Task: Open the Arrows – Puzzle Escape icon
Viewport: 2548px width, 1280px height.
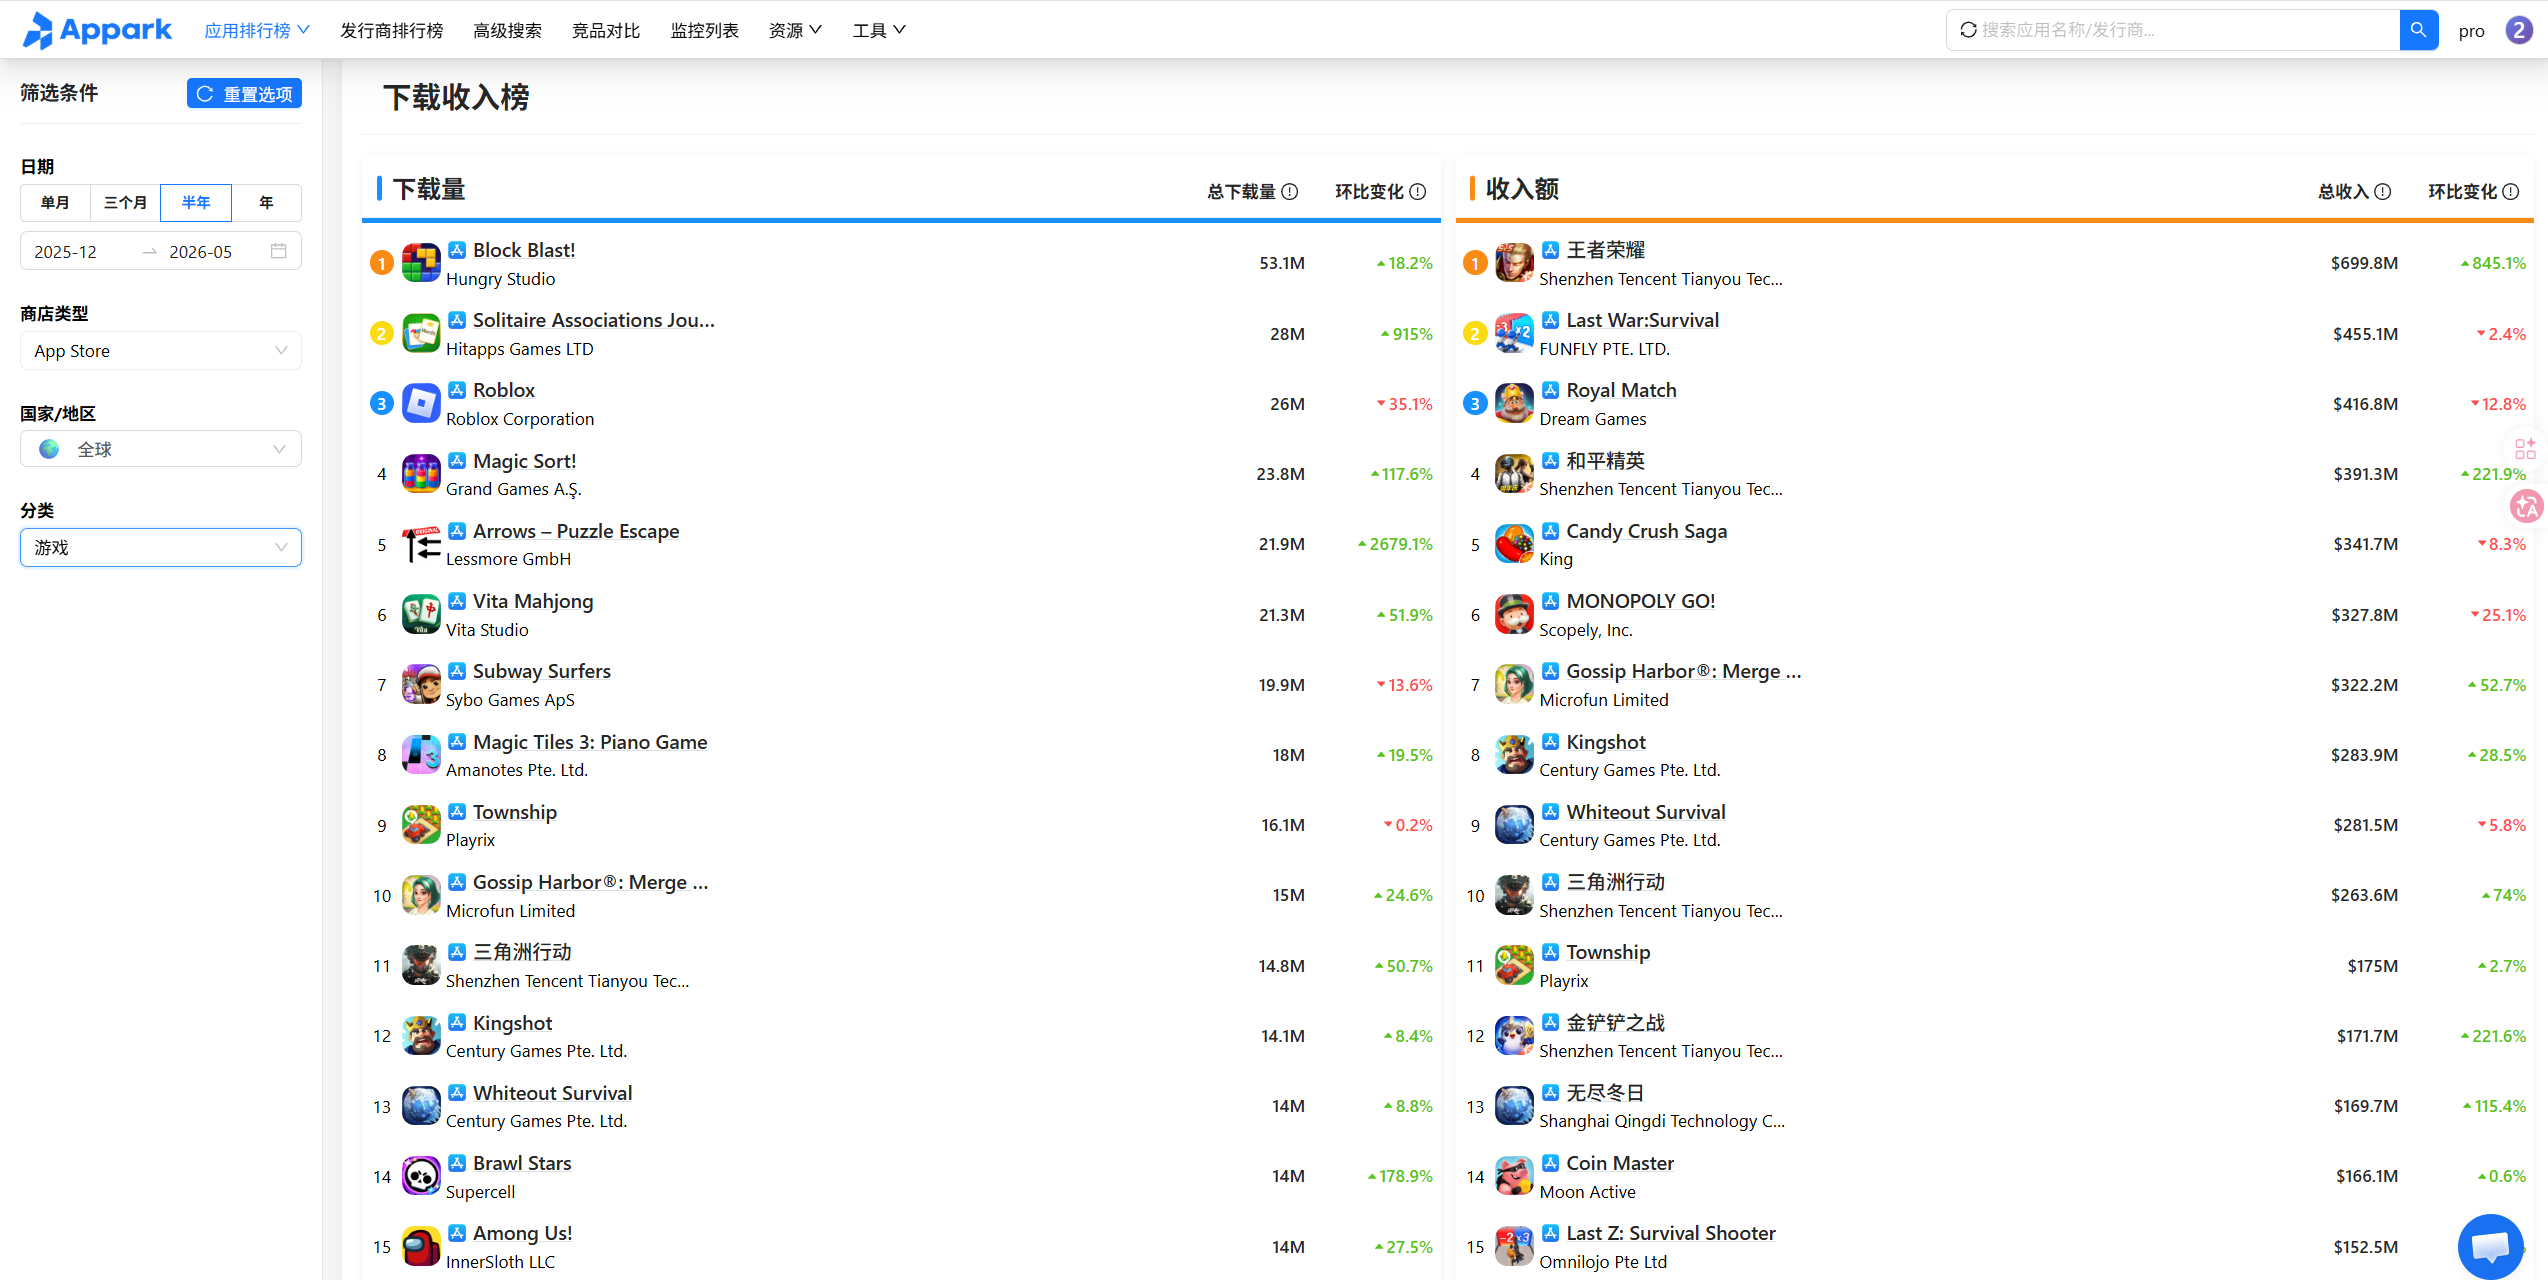Action: pyautogui.click(x=421, y=544)
